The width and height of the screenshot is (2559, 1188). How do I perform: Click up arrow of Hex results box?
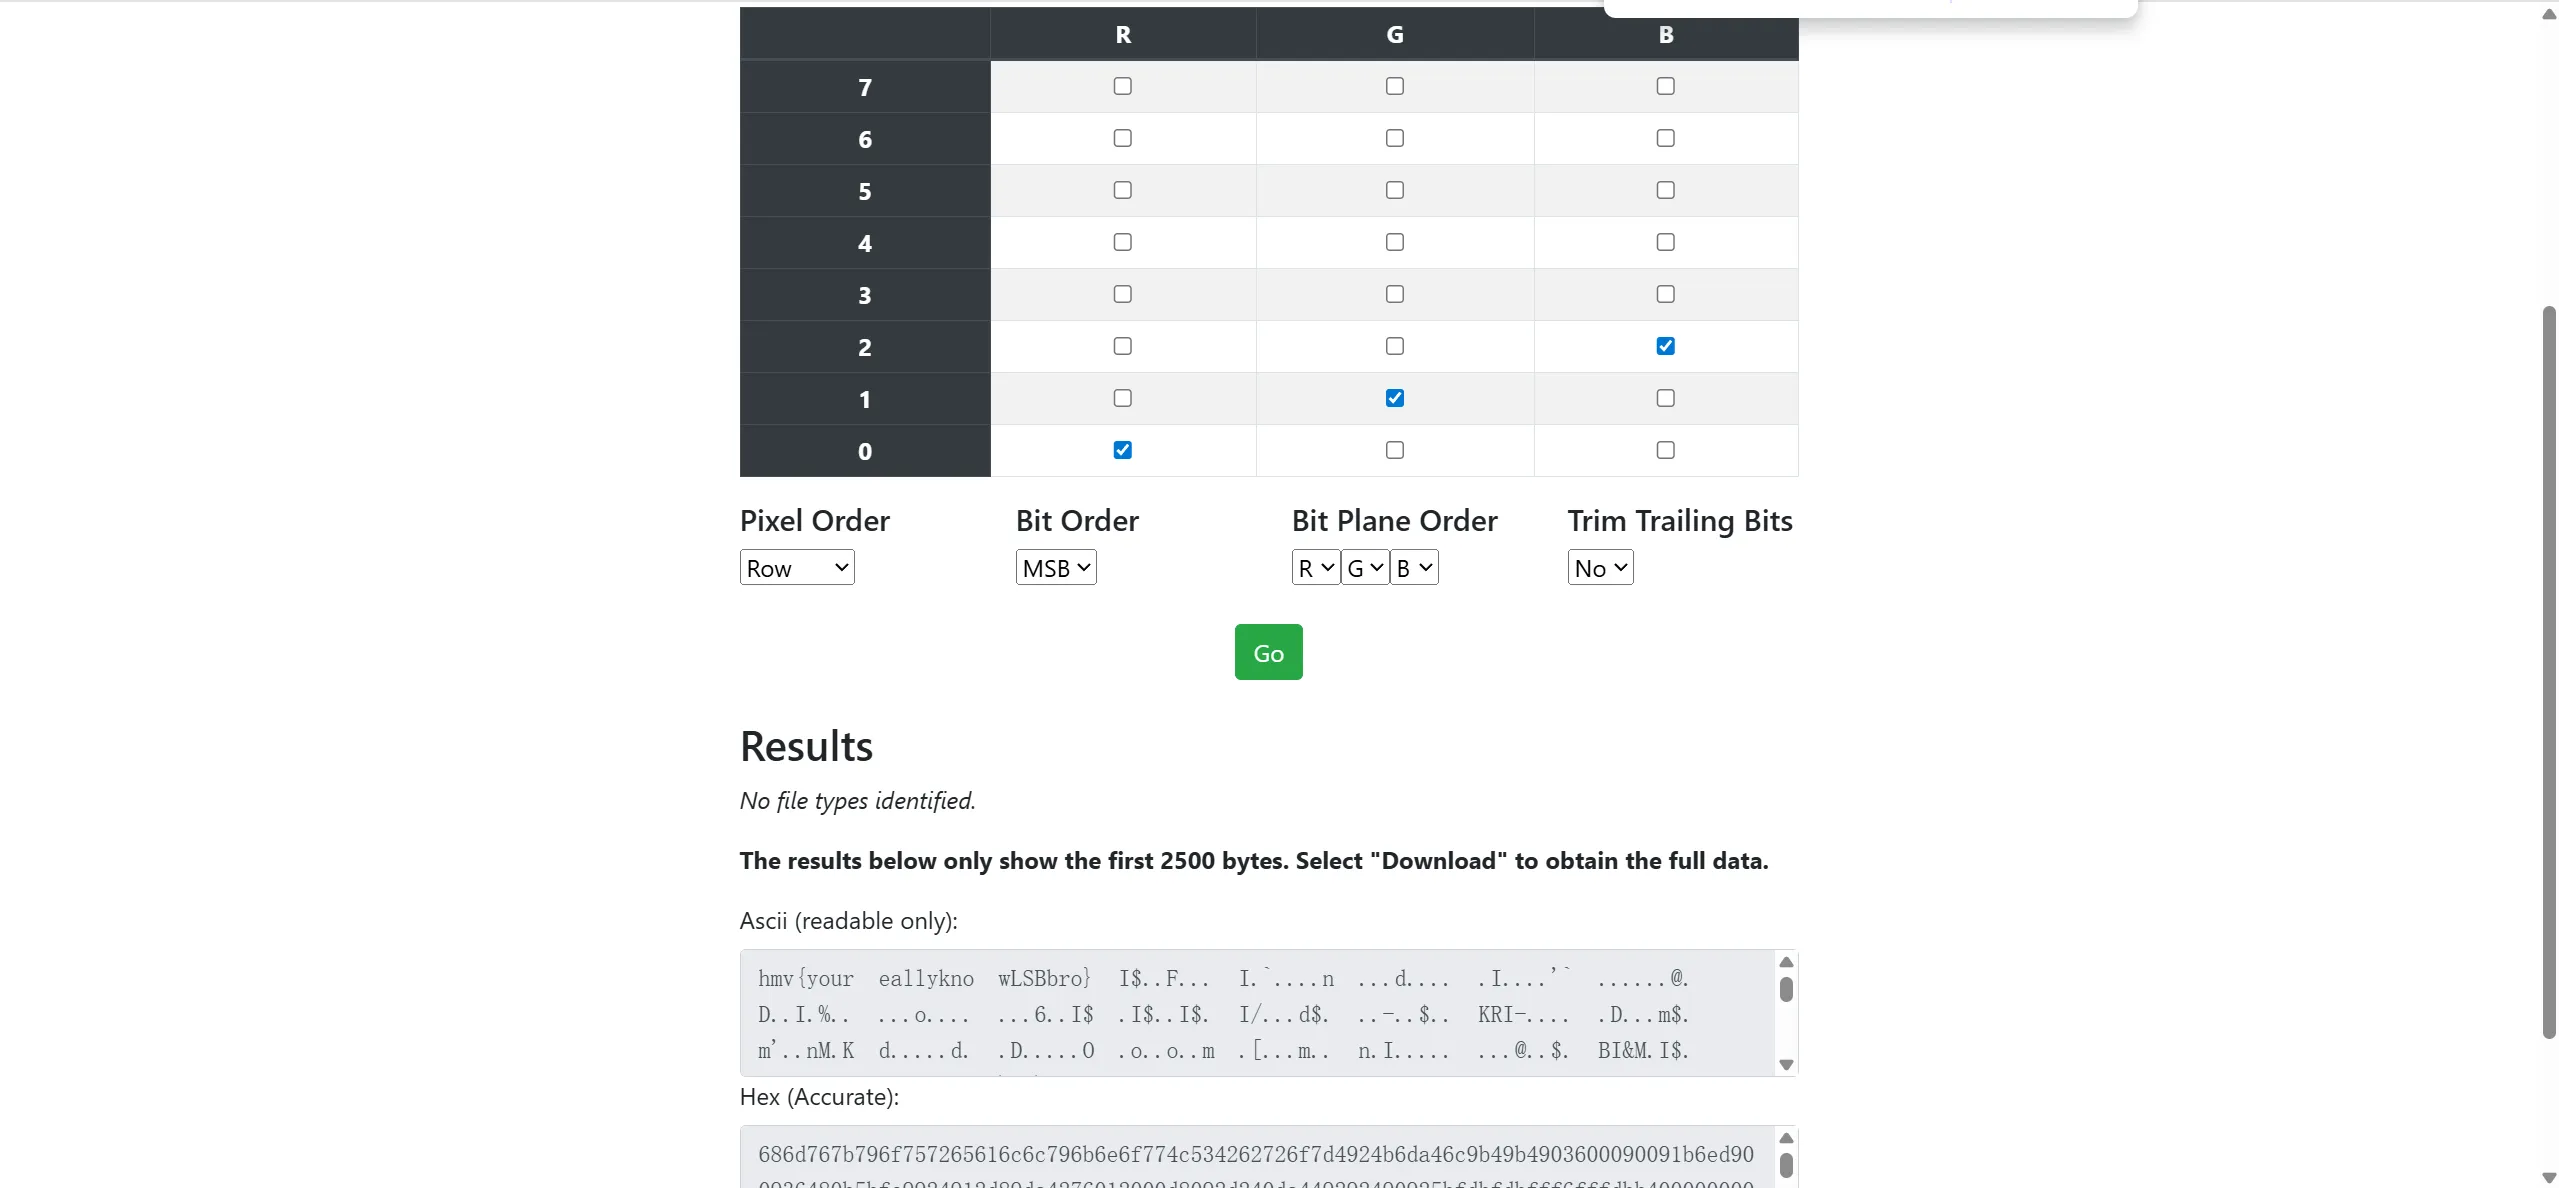[1786, 1138]
